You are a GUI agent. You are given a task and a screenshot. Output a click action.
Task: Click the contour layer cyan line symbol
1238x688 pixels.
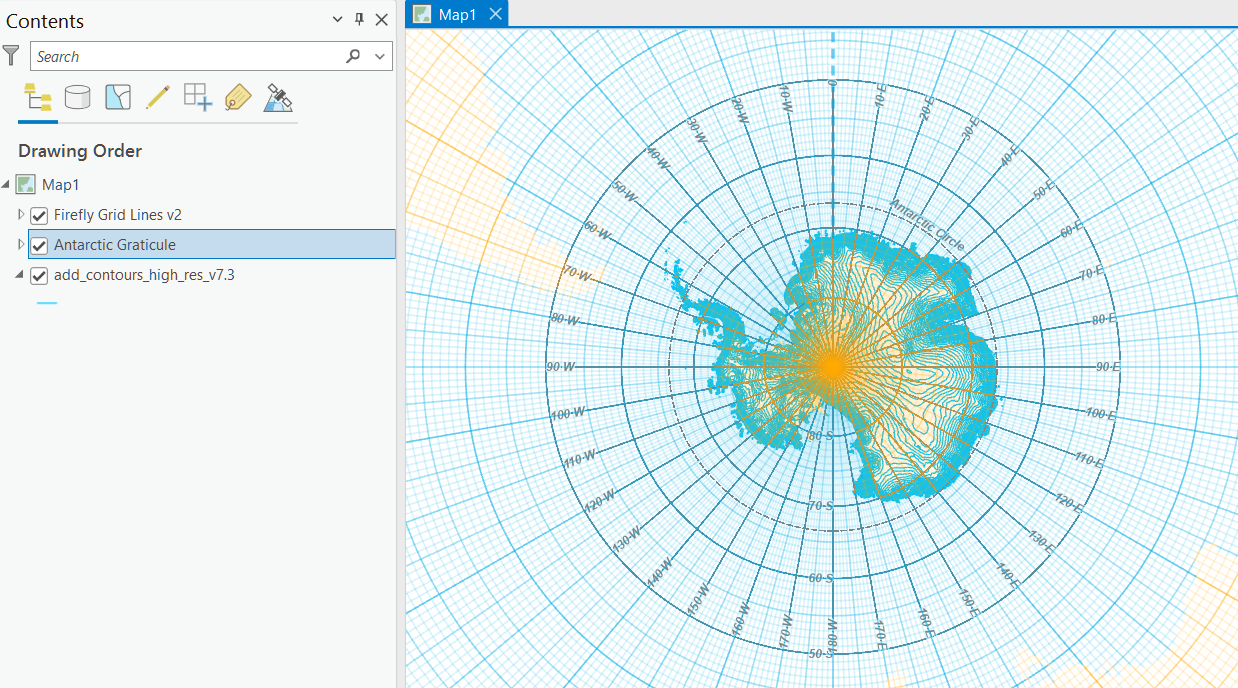pos(47,302)
